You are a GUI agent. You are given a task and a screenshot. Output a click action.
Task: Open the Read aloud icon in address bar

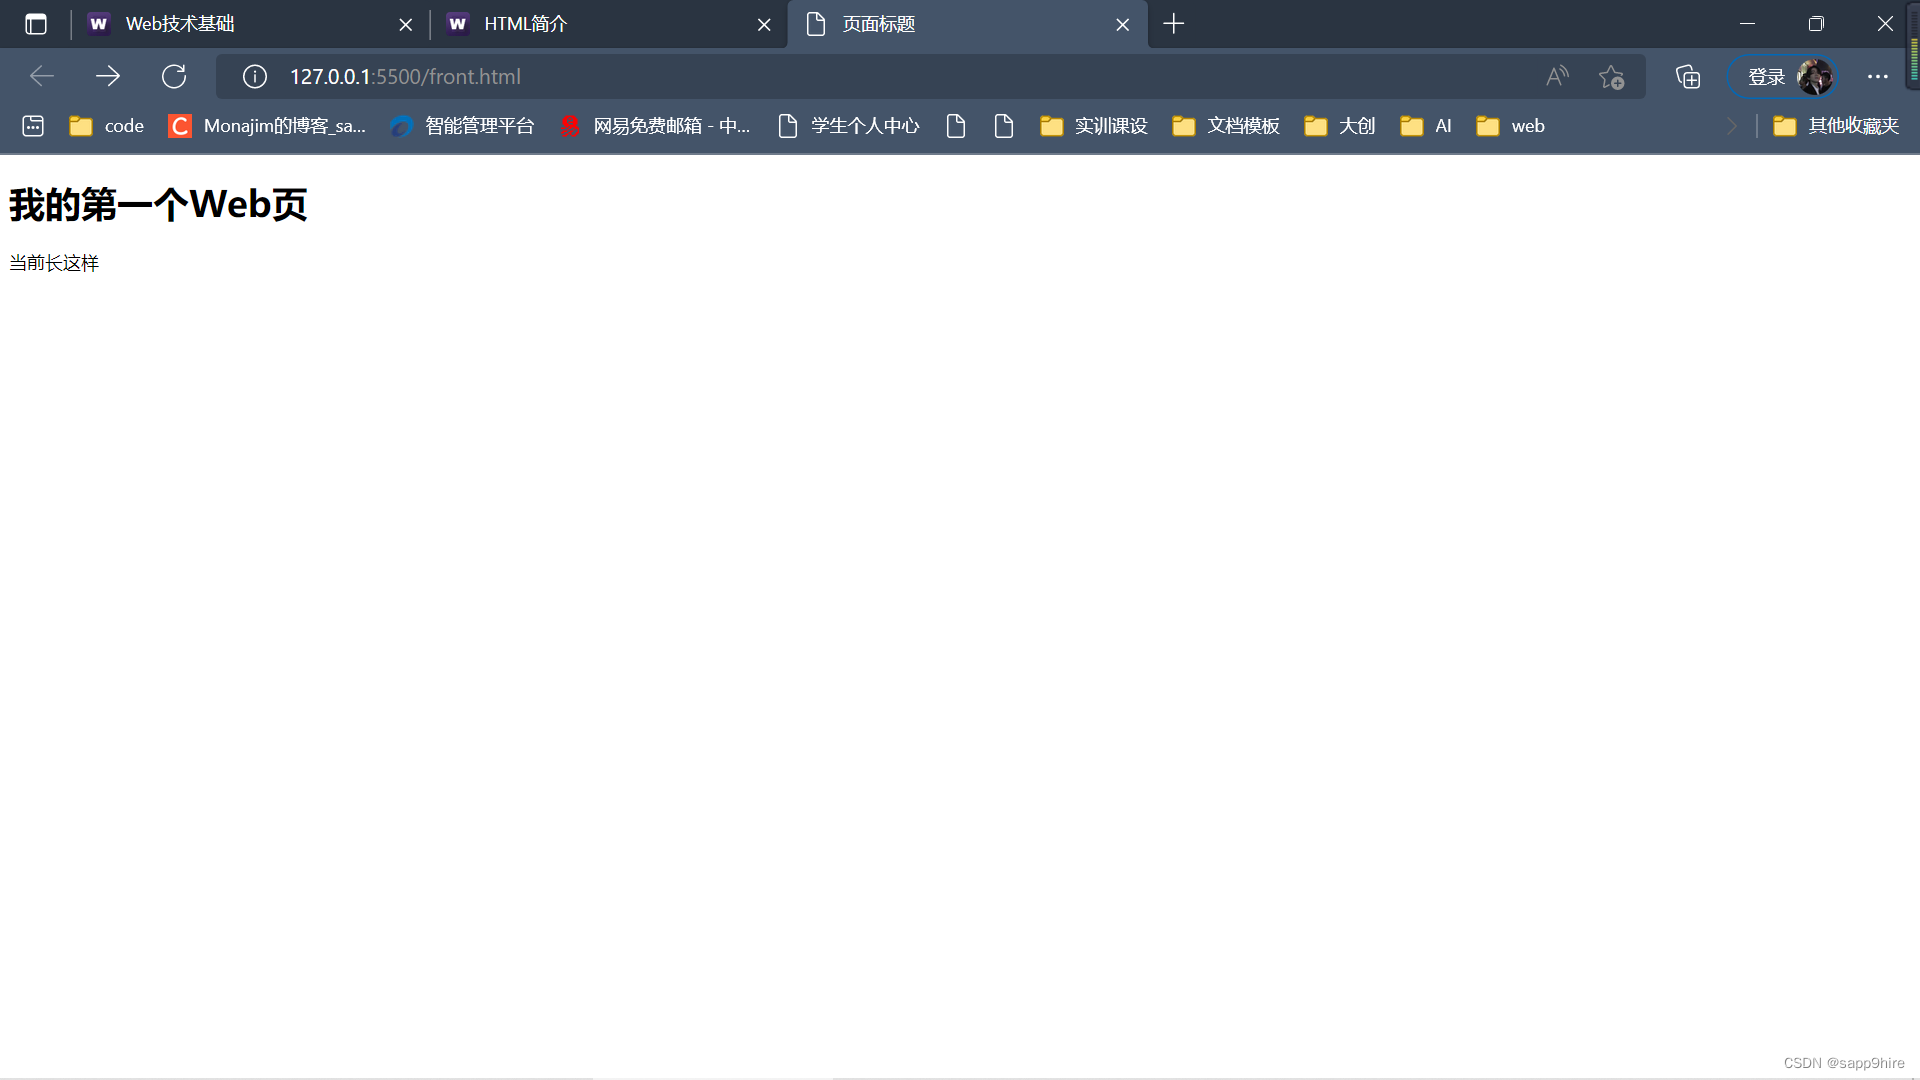click(1557, 76)
